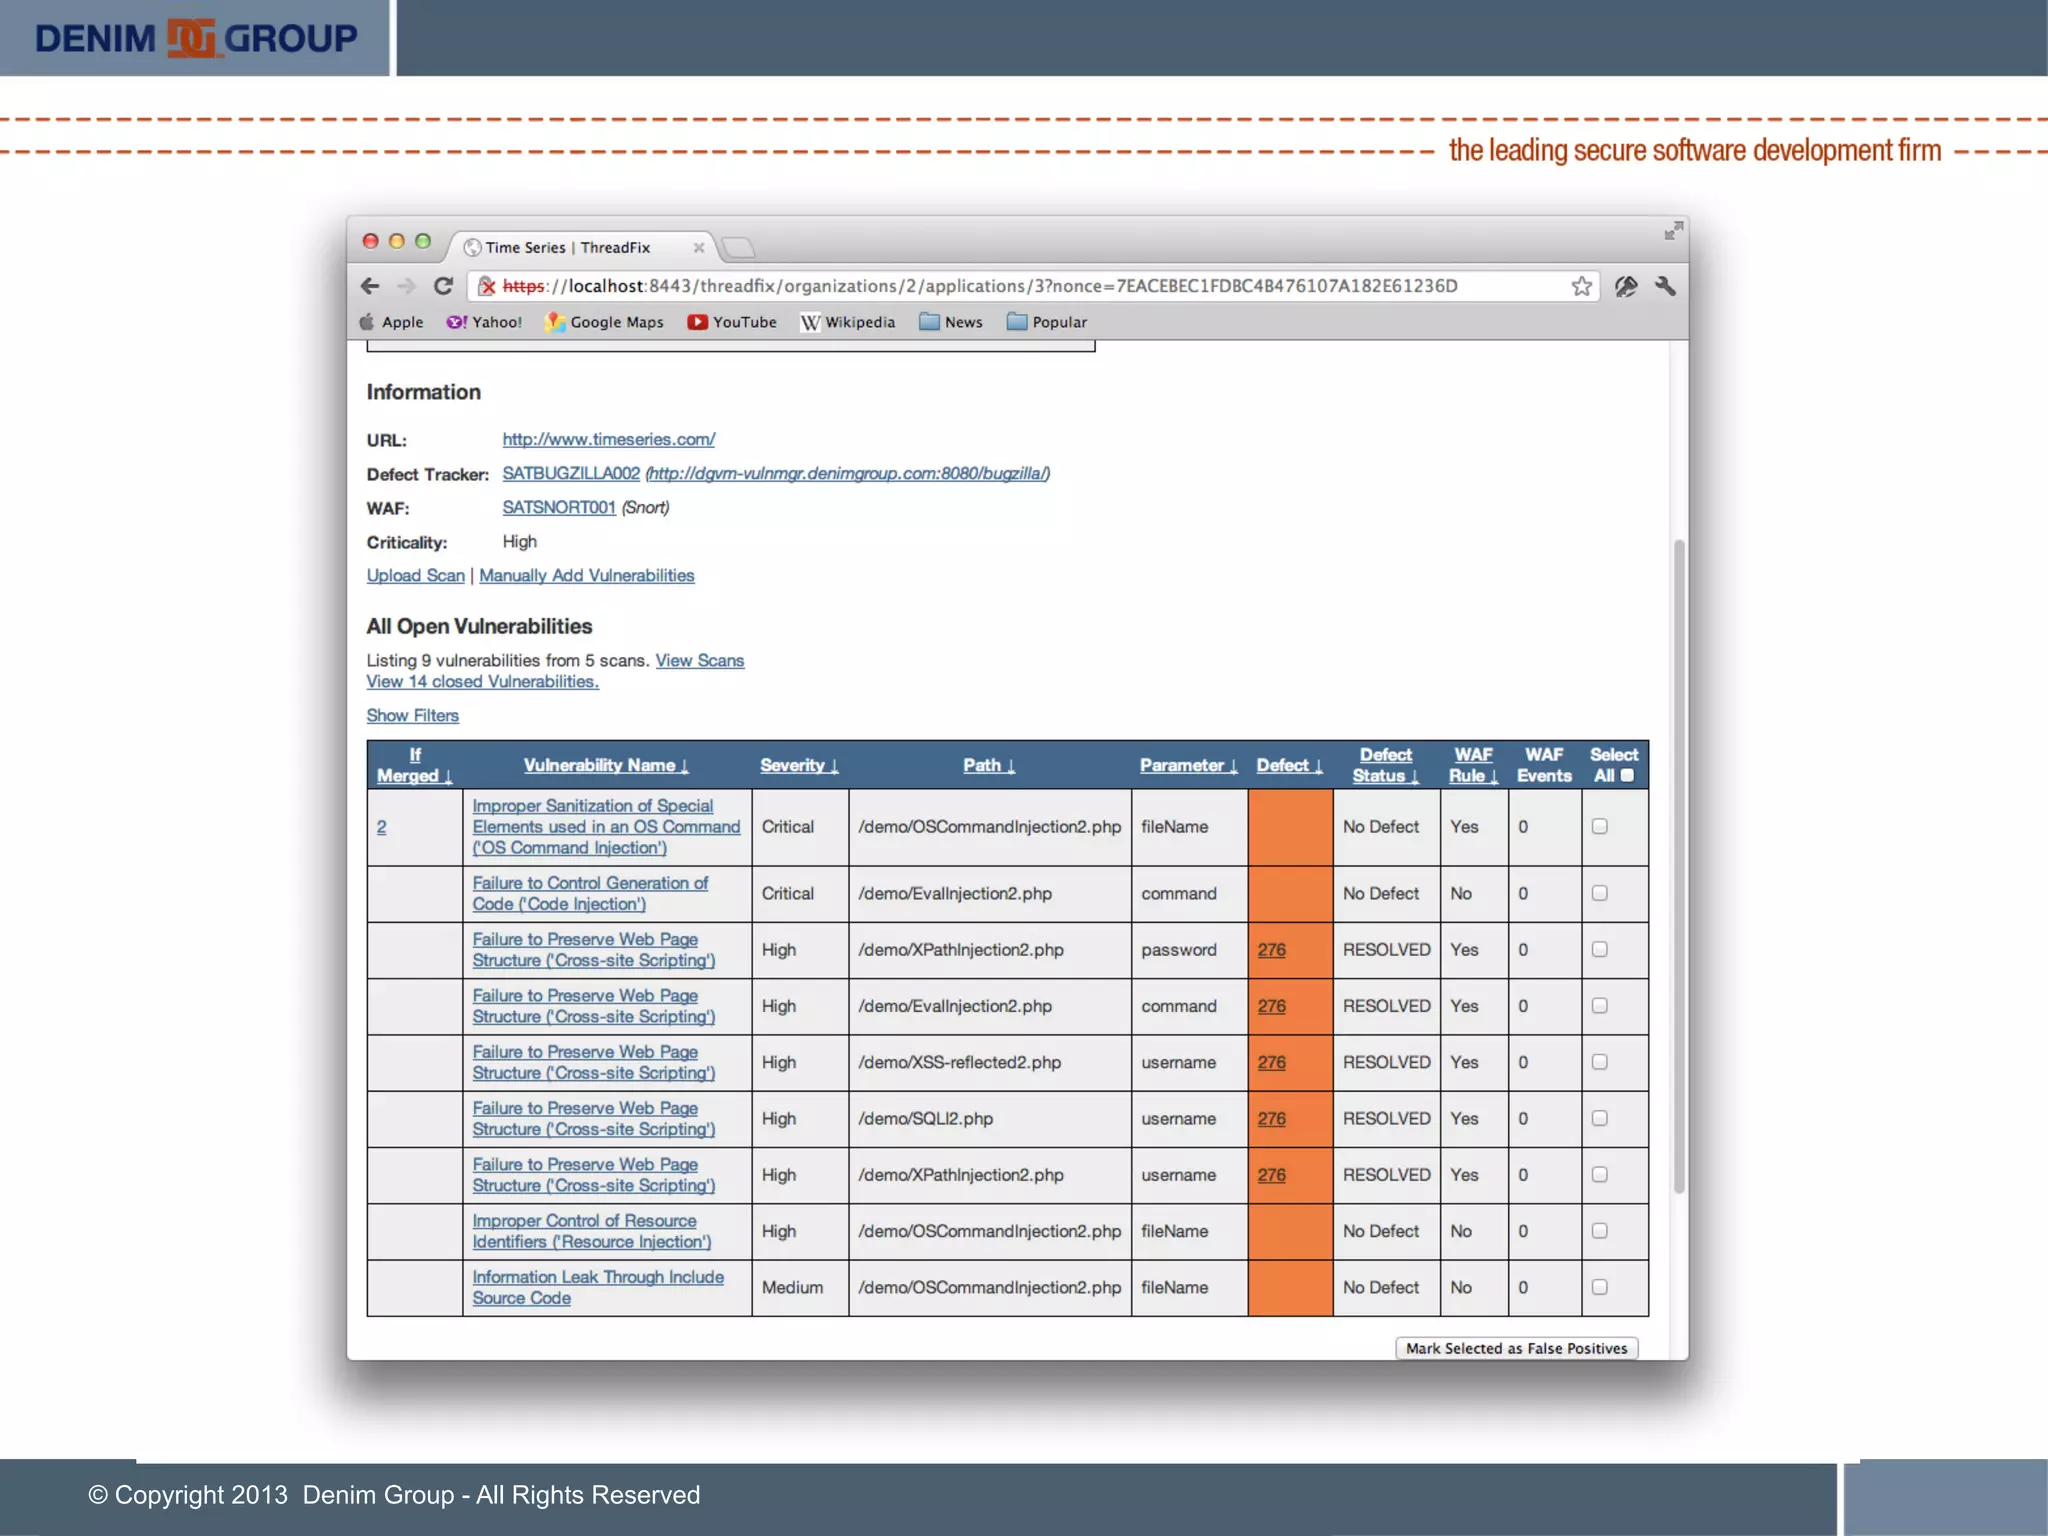Tick checkbox for Information Leak row
Image resolution: width=2048 pixels, height=1536 pixels.
[1599, 1287]
